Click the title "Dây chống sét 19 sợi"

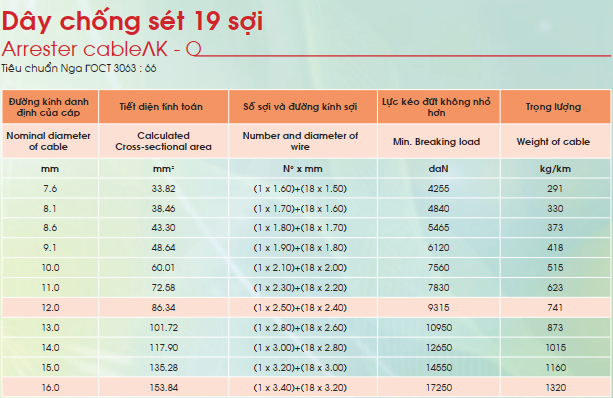click(132, 21)
